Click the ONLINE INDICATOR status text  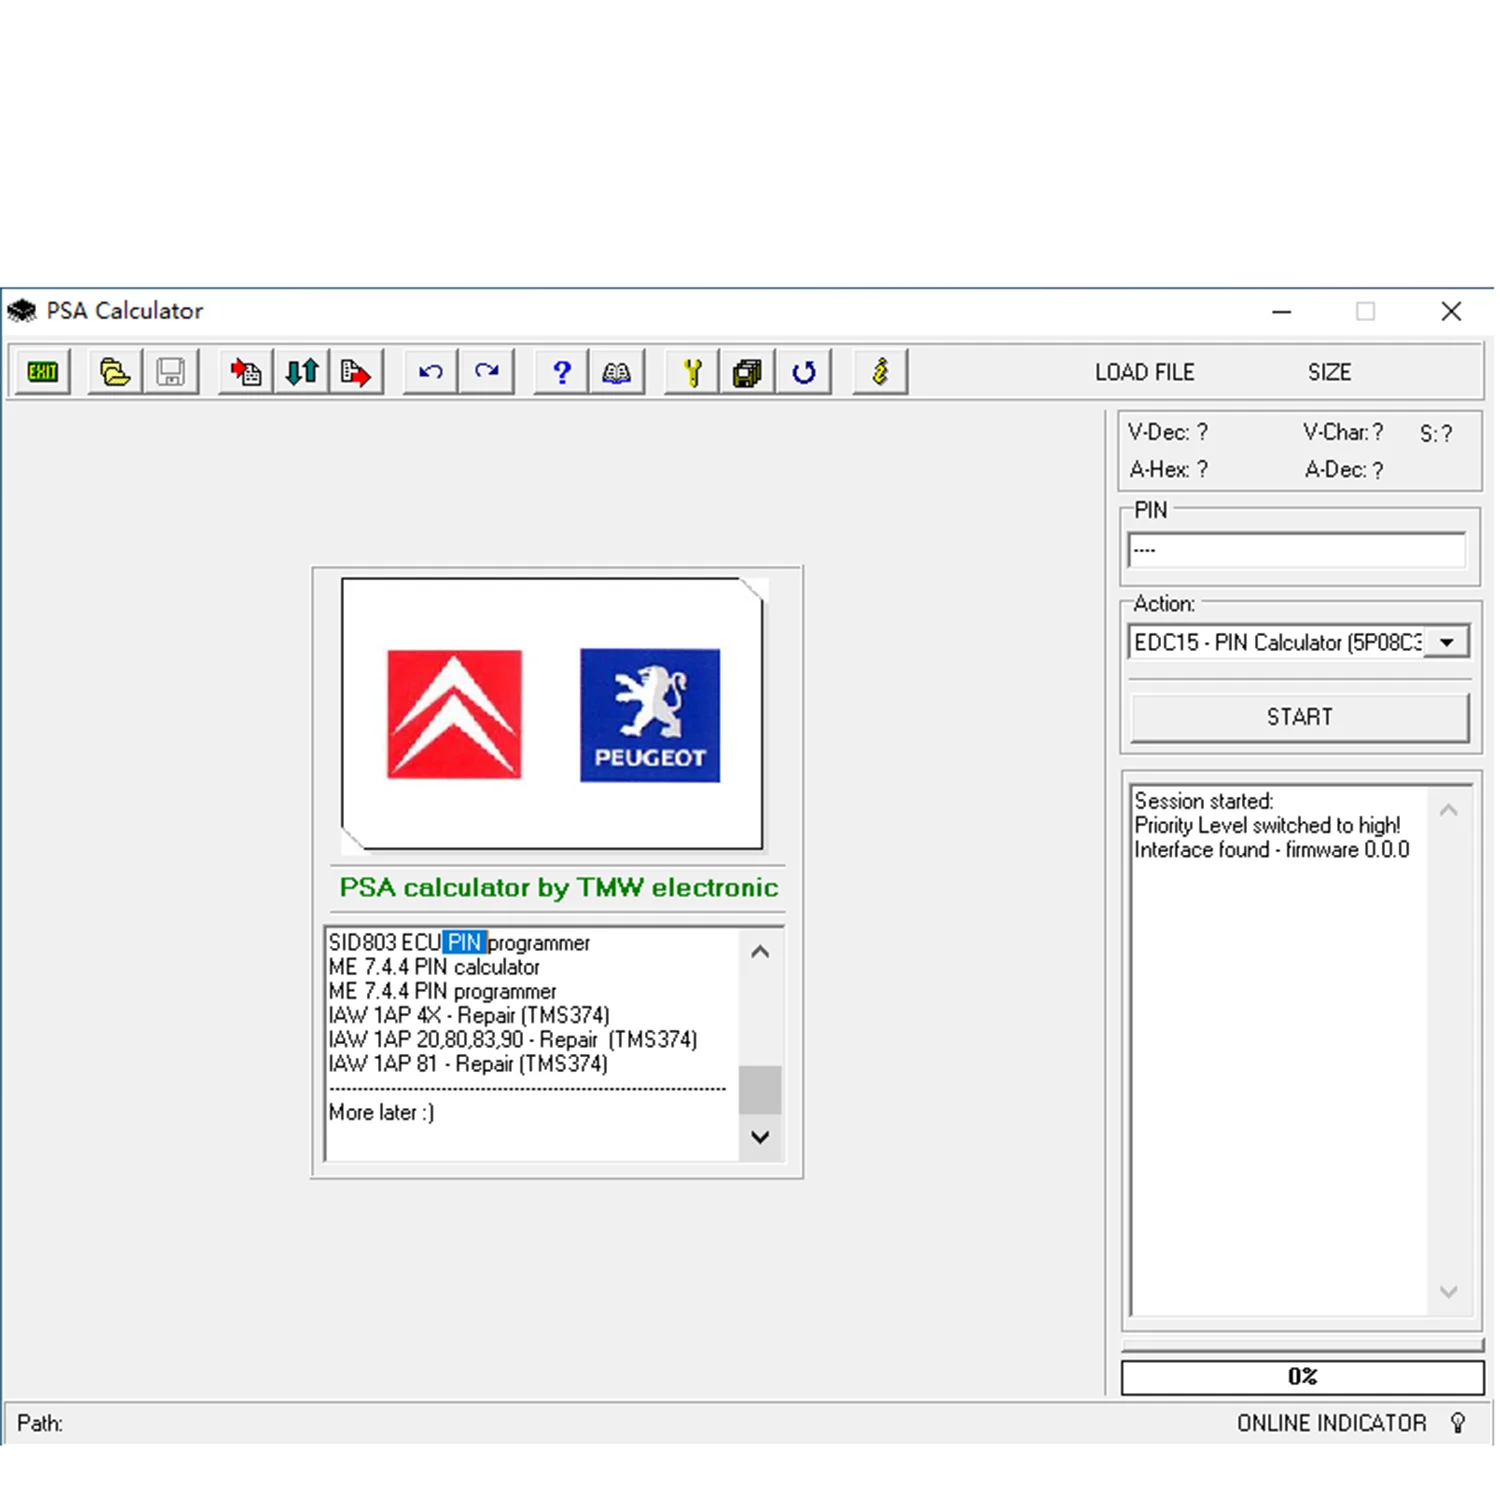pos(1332,1423)
